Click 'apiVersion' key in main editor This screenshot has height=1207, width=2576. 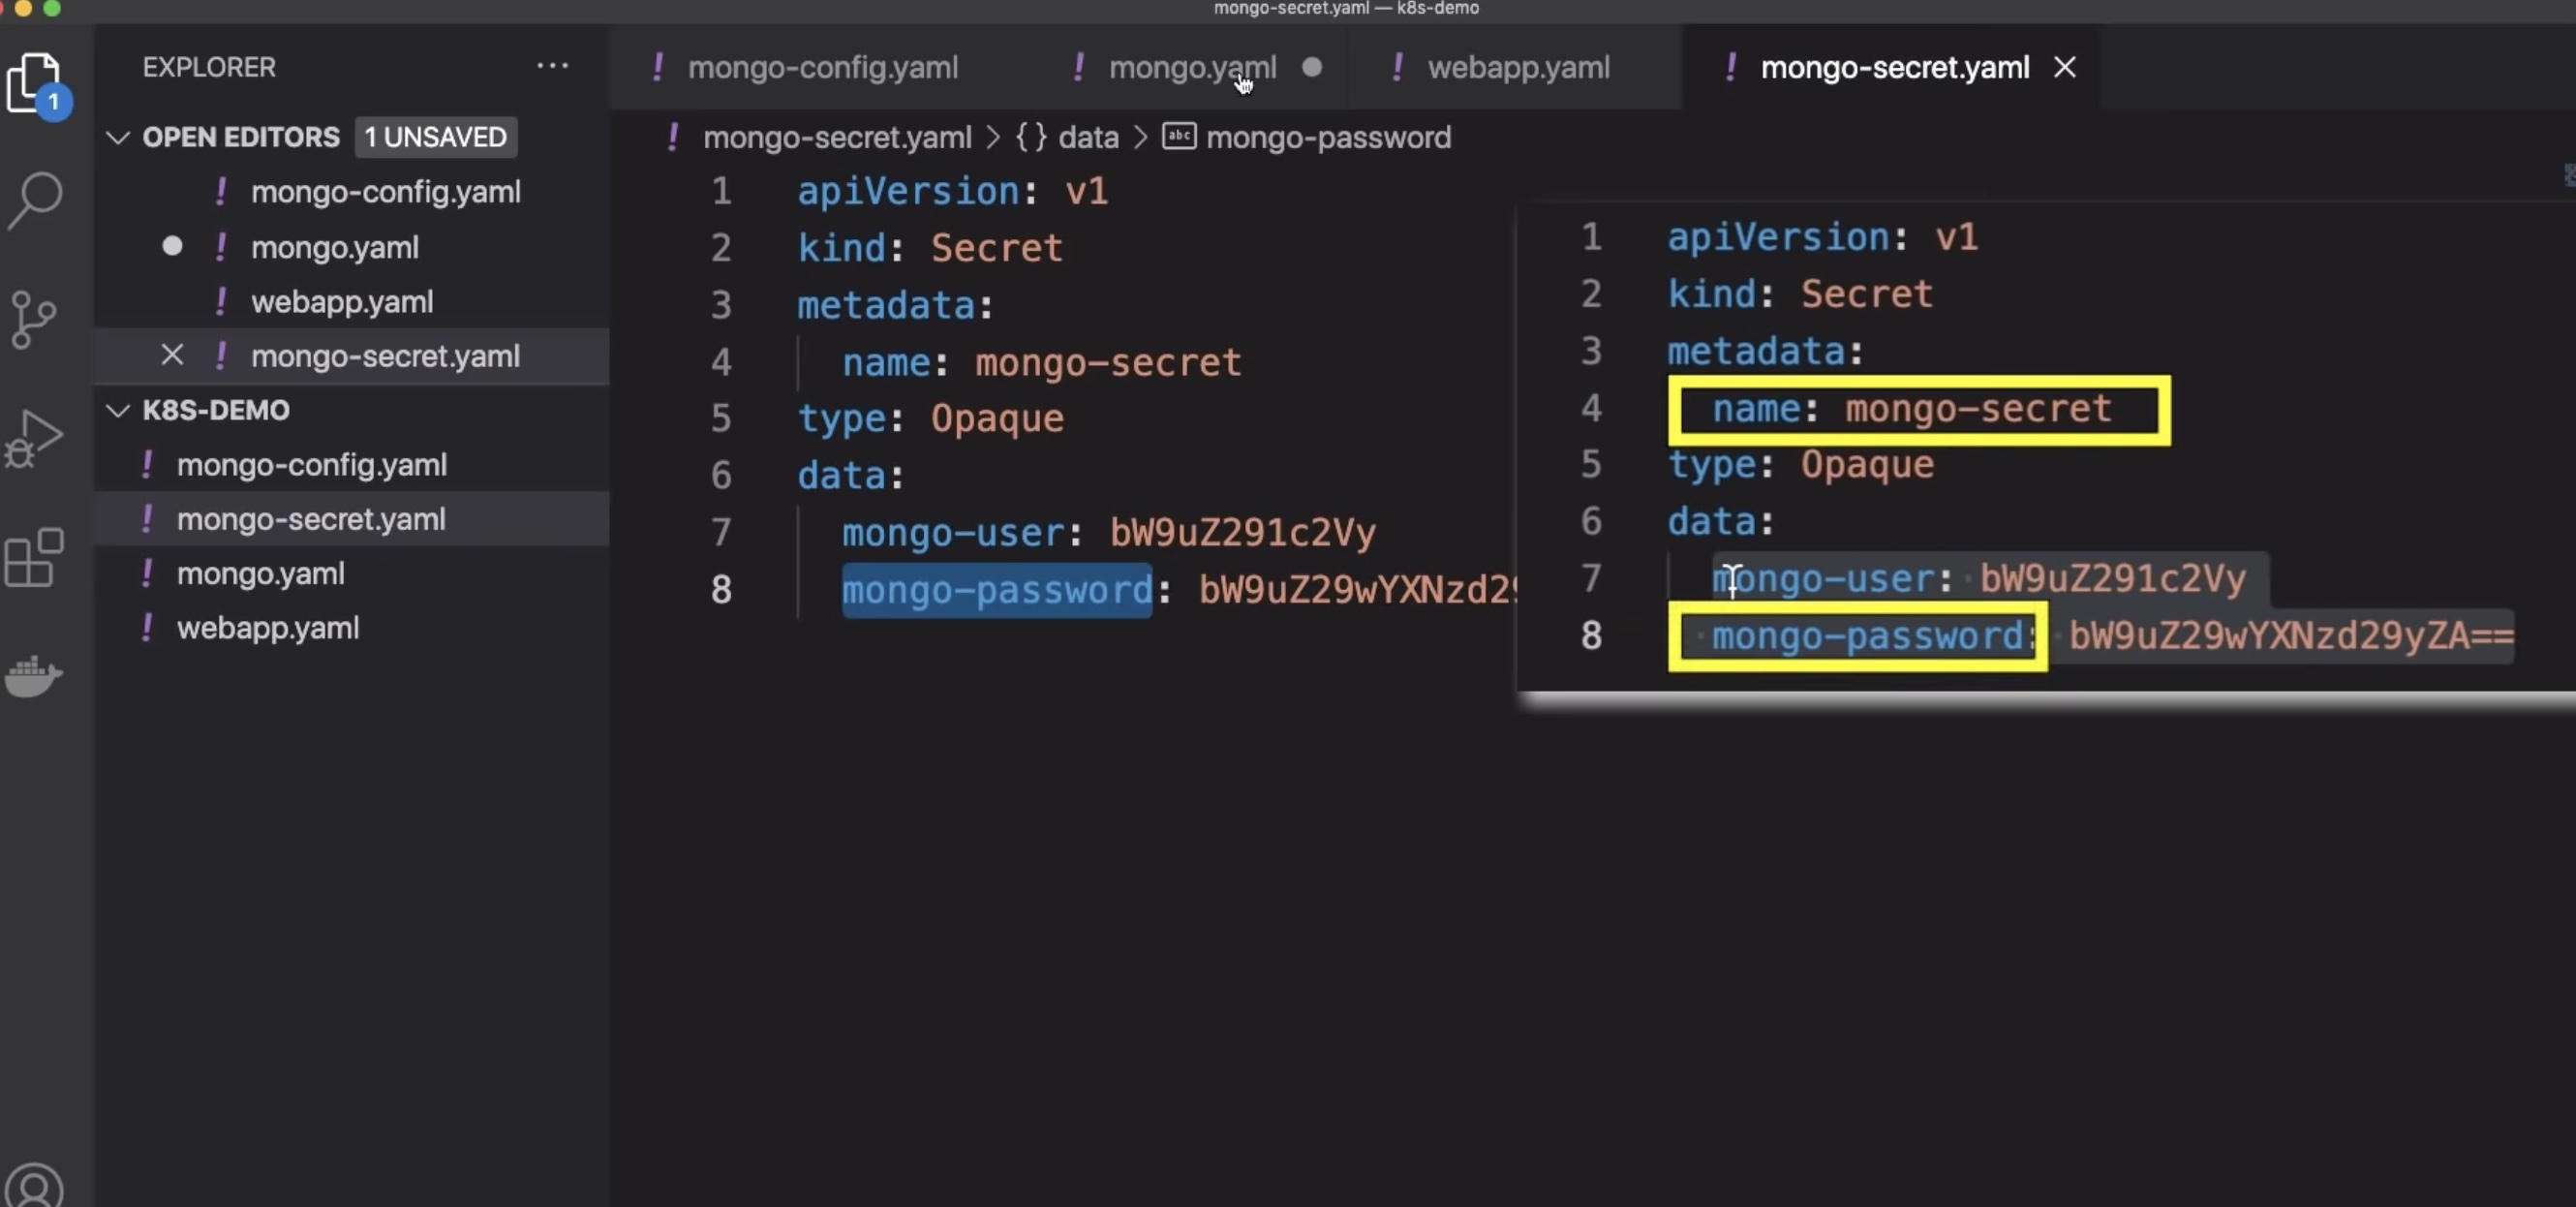point(908,191)
